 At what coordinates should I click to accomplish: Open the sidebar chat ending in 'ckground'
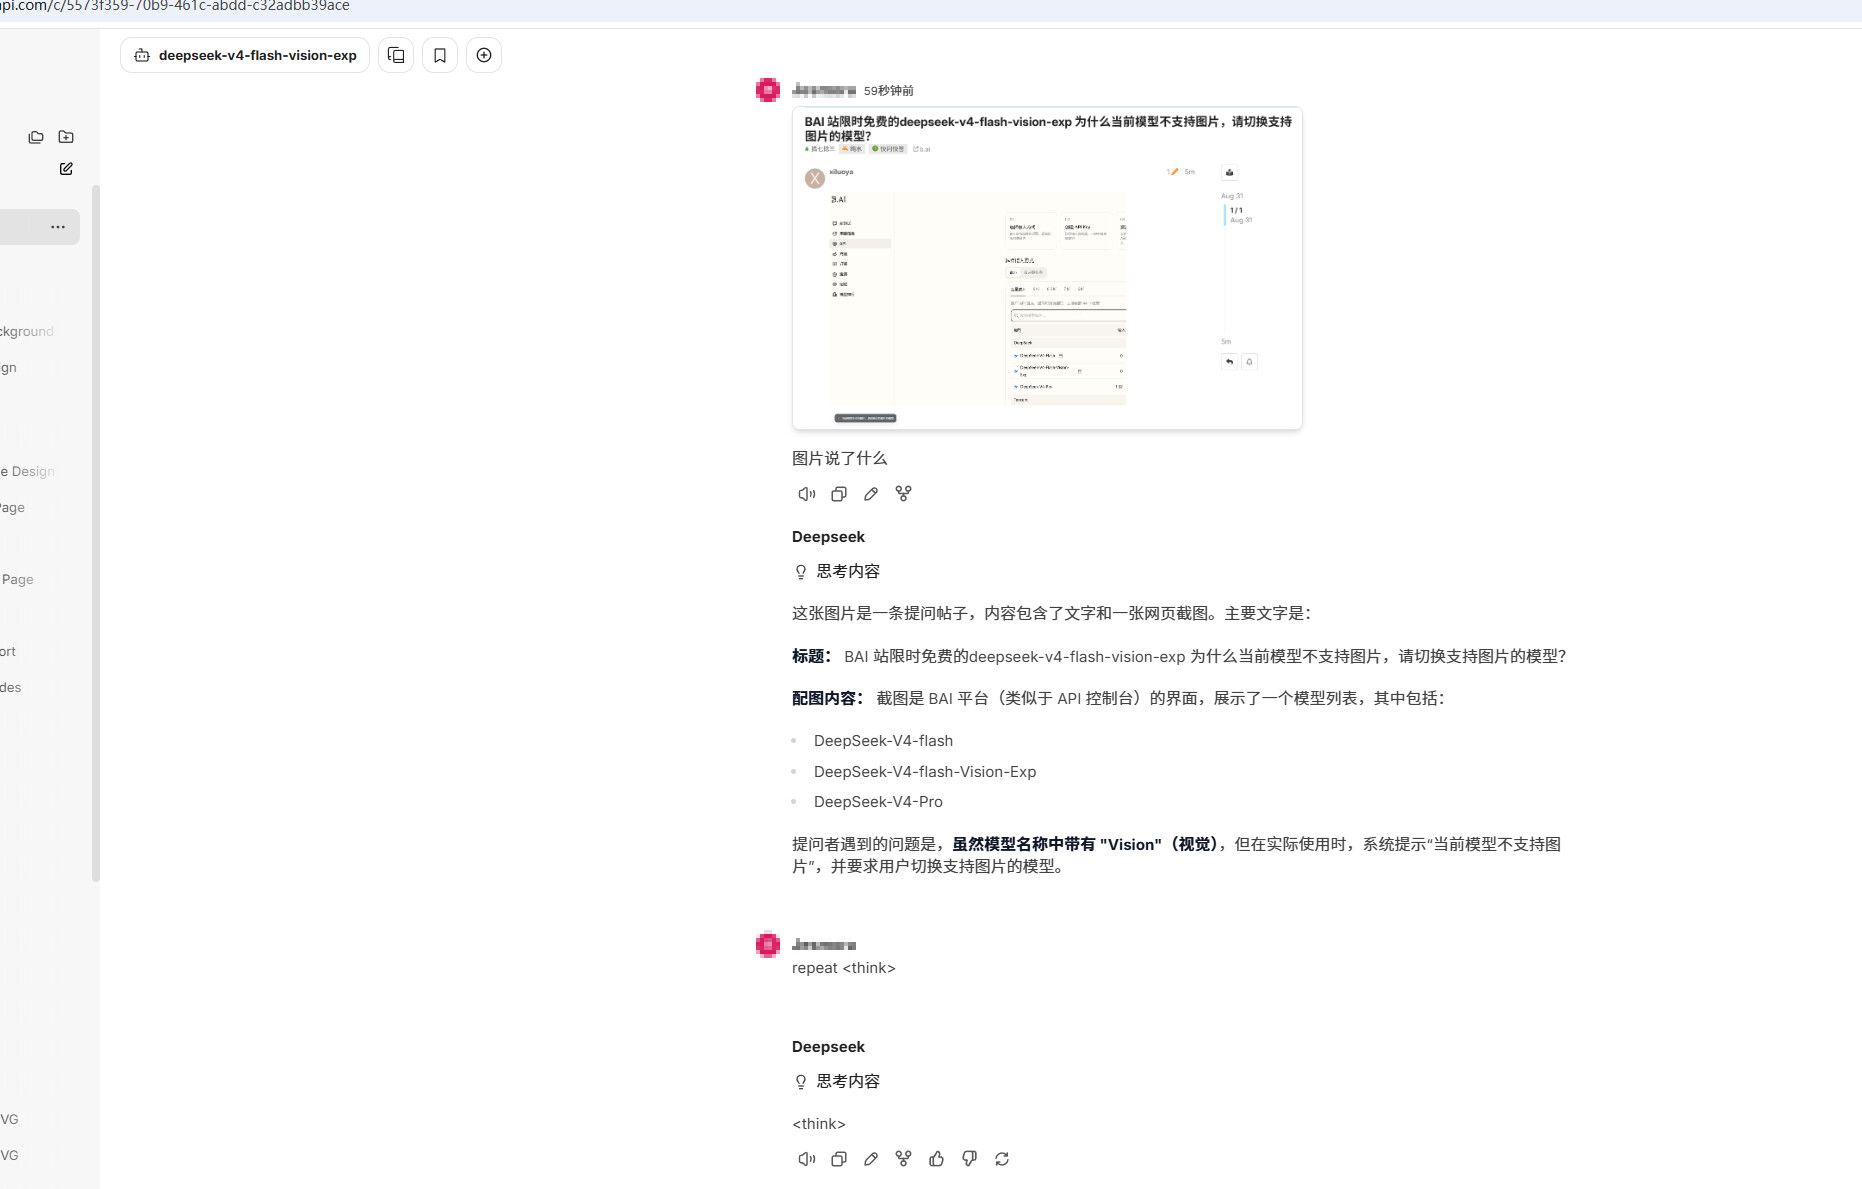pyautogui.click(x=27, y=331)
